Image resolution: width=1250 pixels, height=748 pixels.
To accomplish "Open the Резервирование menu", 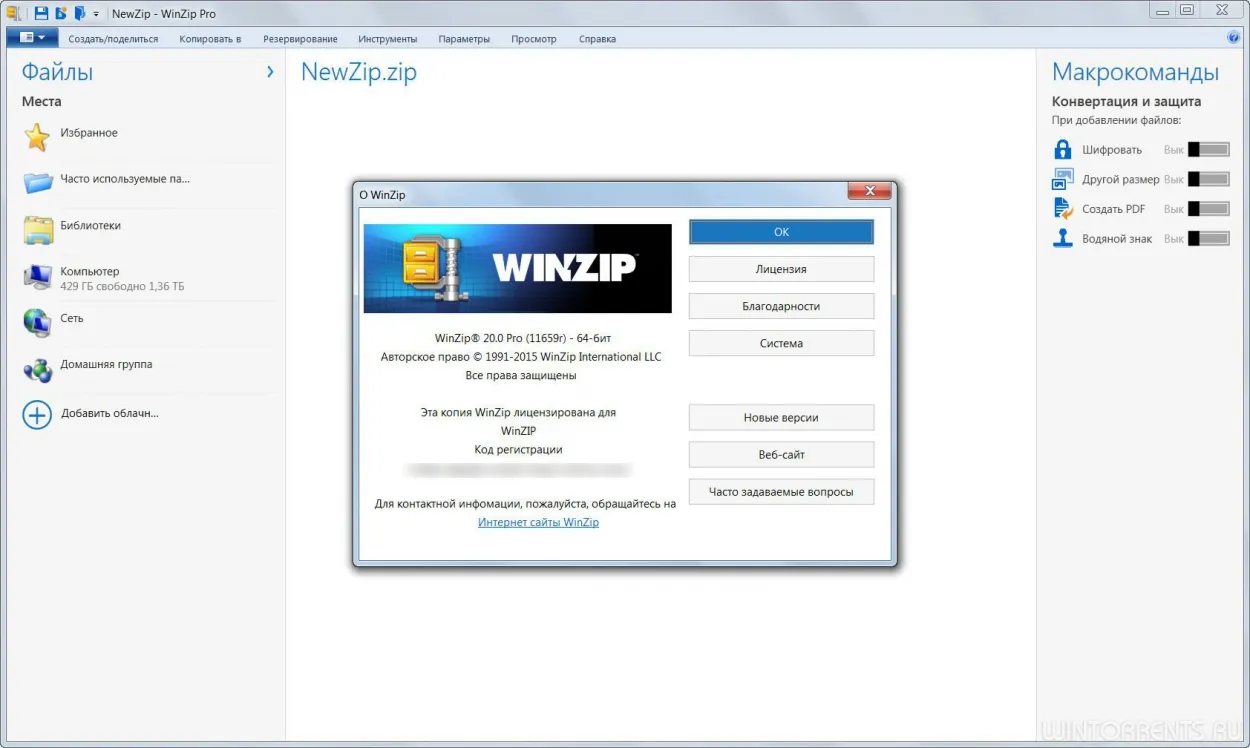I will tap(300, 39).
